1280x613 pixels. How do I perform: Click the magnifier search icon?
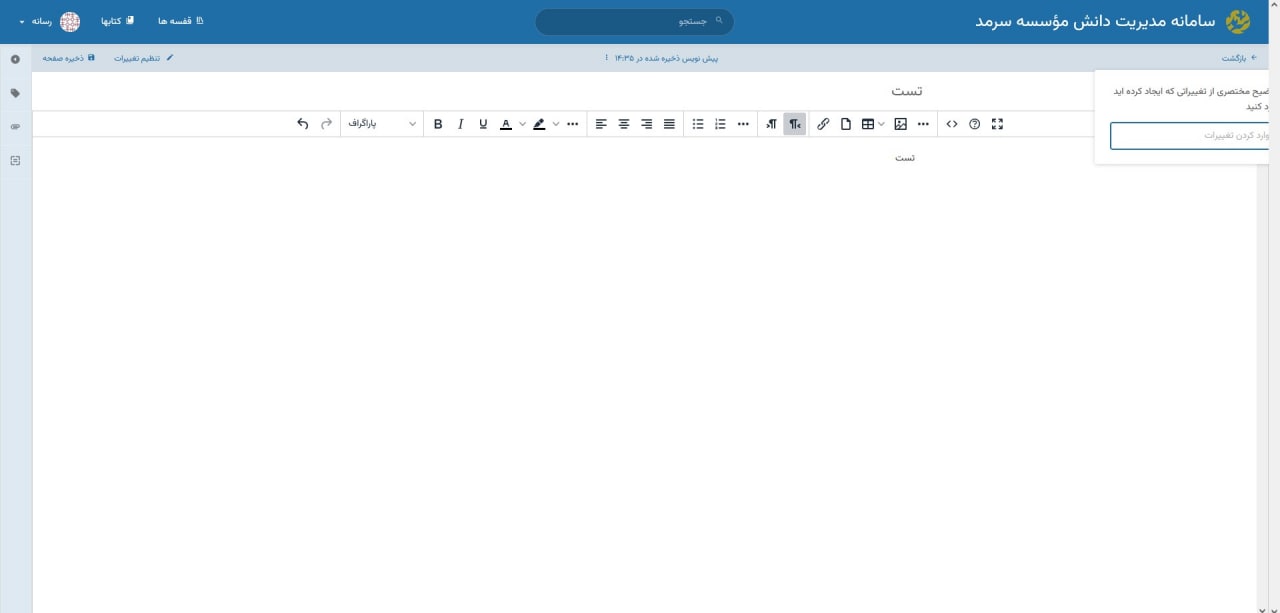[718, 21]
